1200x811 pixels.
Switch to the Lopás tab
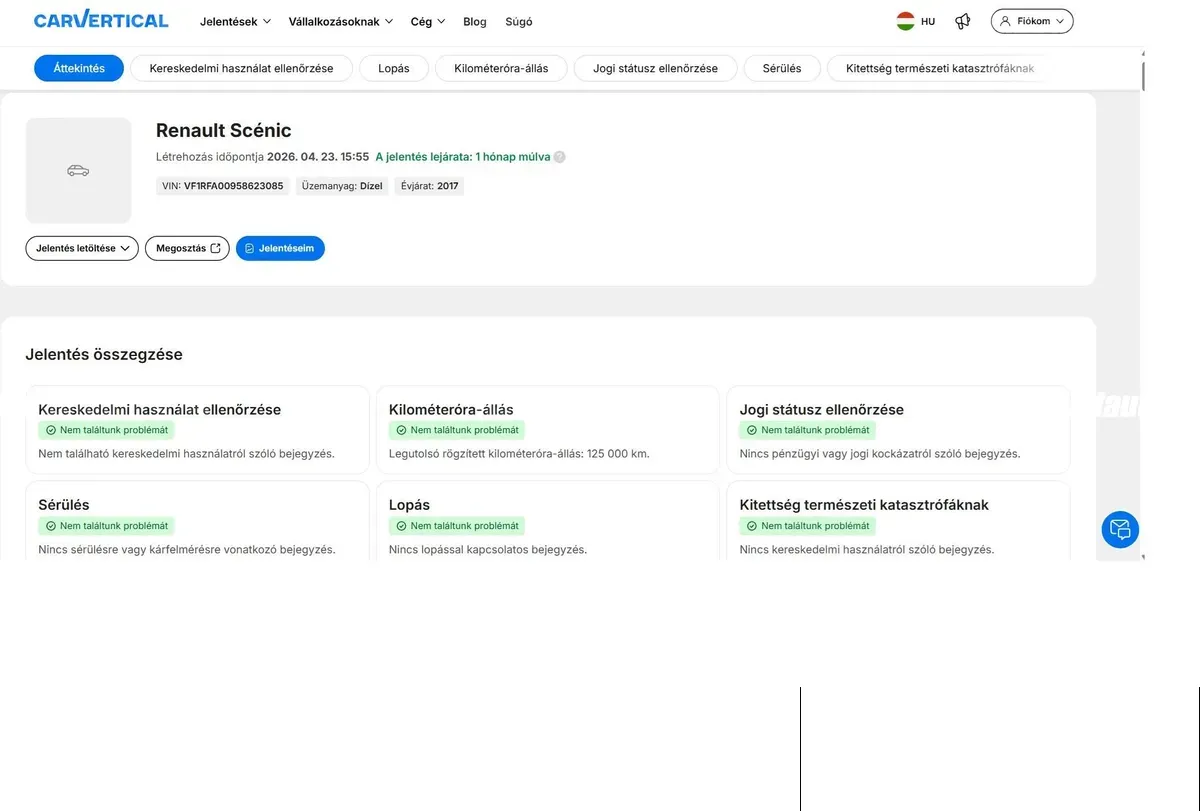(394, 68)
